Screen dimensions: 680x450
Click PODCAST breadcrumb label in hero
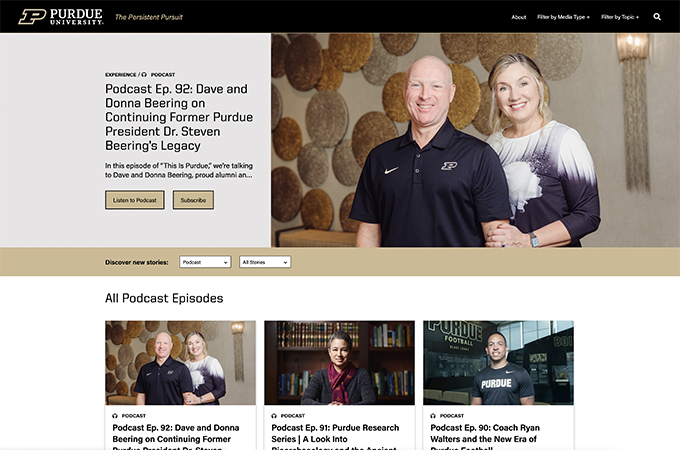(x=163, y=75)
